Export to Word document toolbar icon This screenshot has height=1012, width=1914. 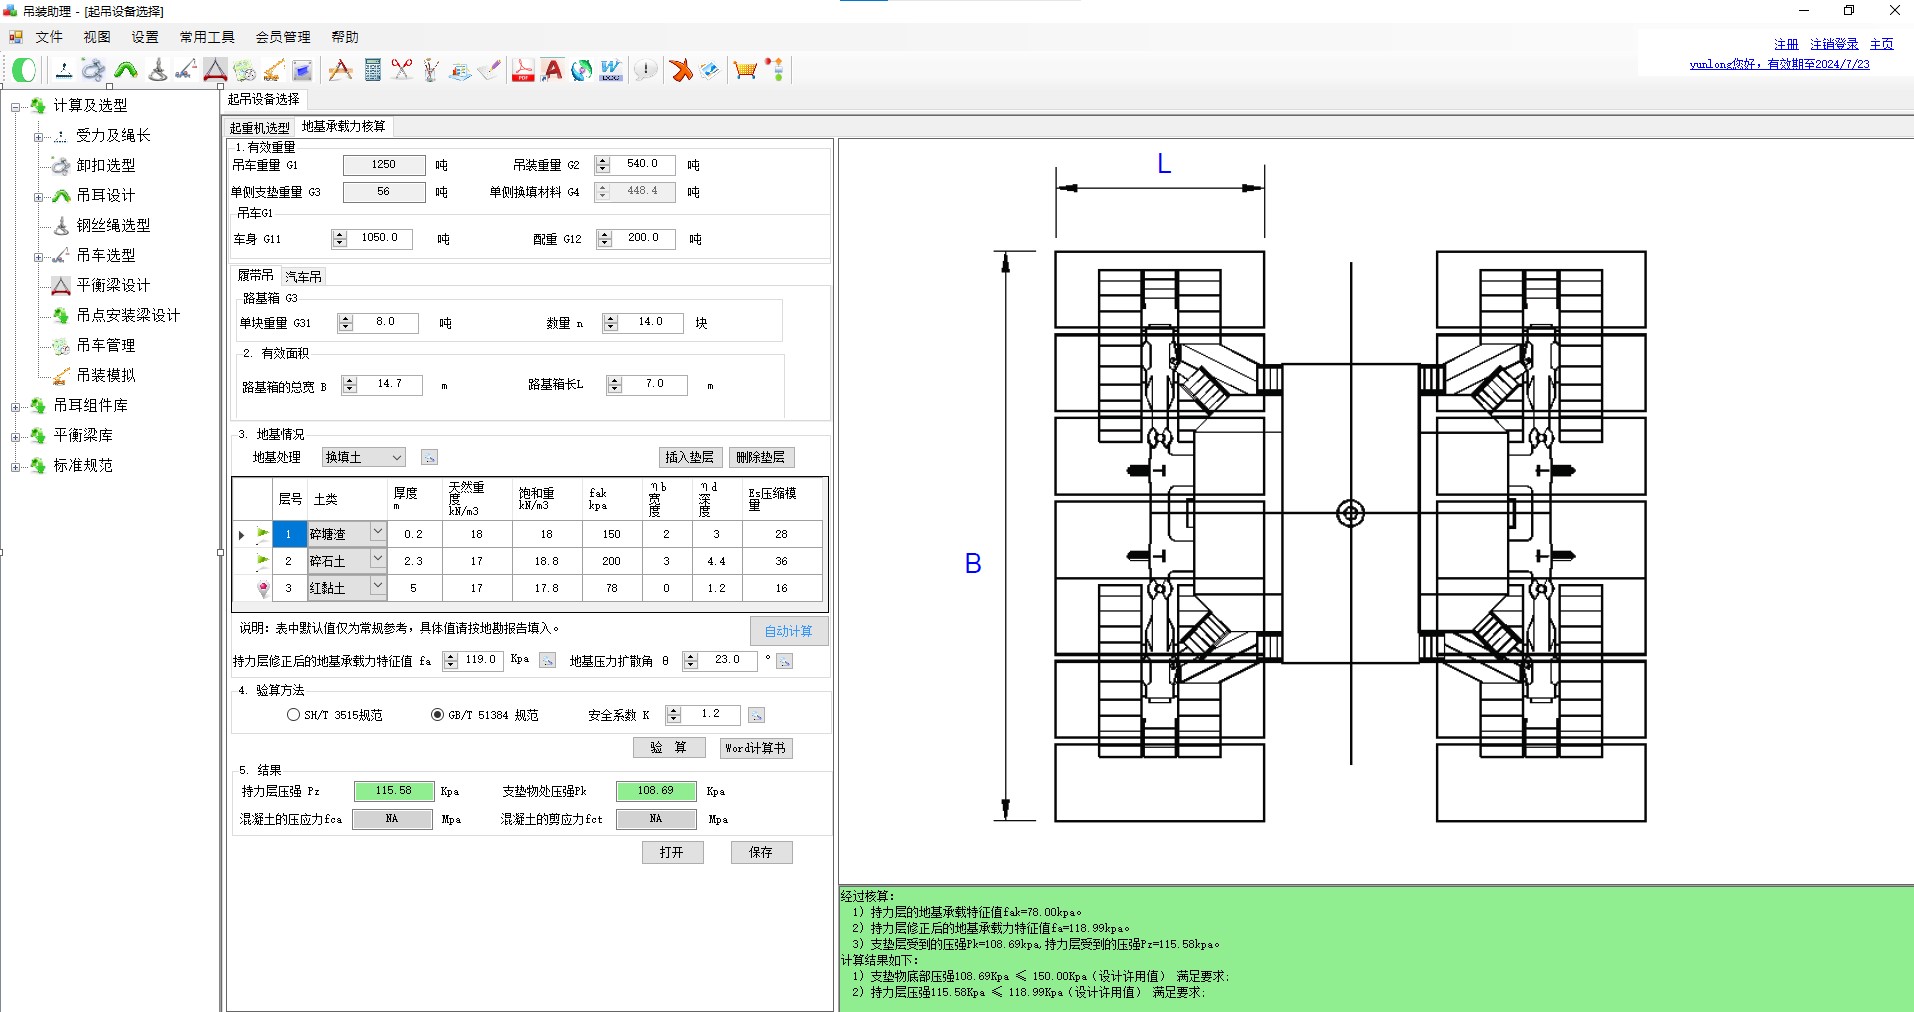[610, 70]
